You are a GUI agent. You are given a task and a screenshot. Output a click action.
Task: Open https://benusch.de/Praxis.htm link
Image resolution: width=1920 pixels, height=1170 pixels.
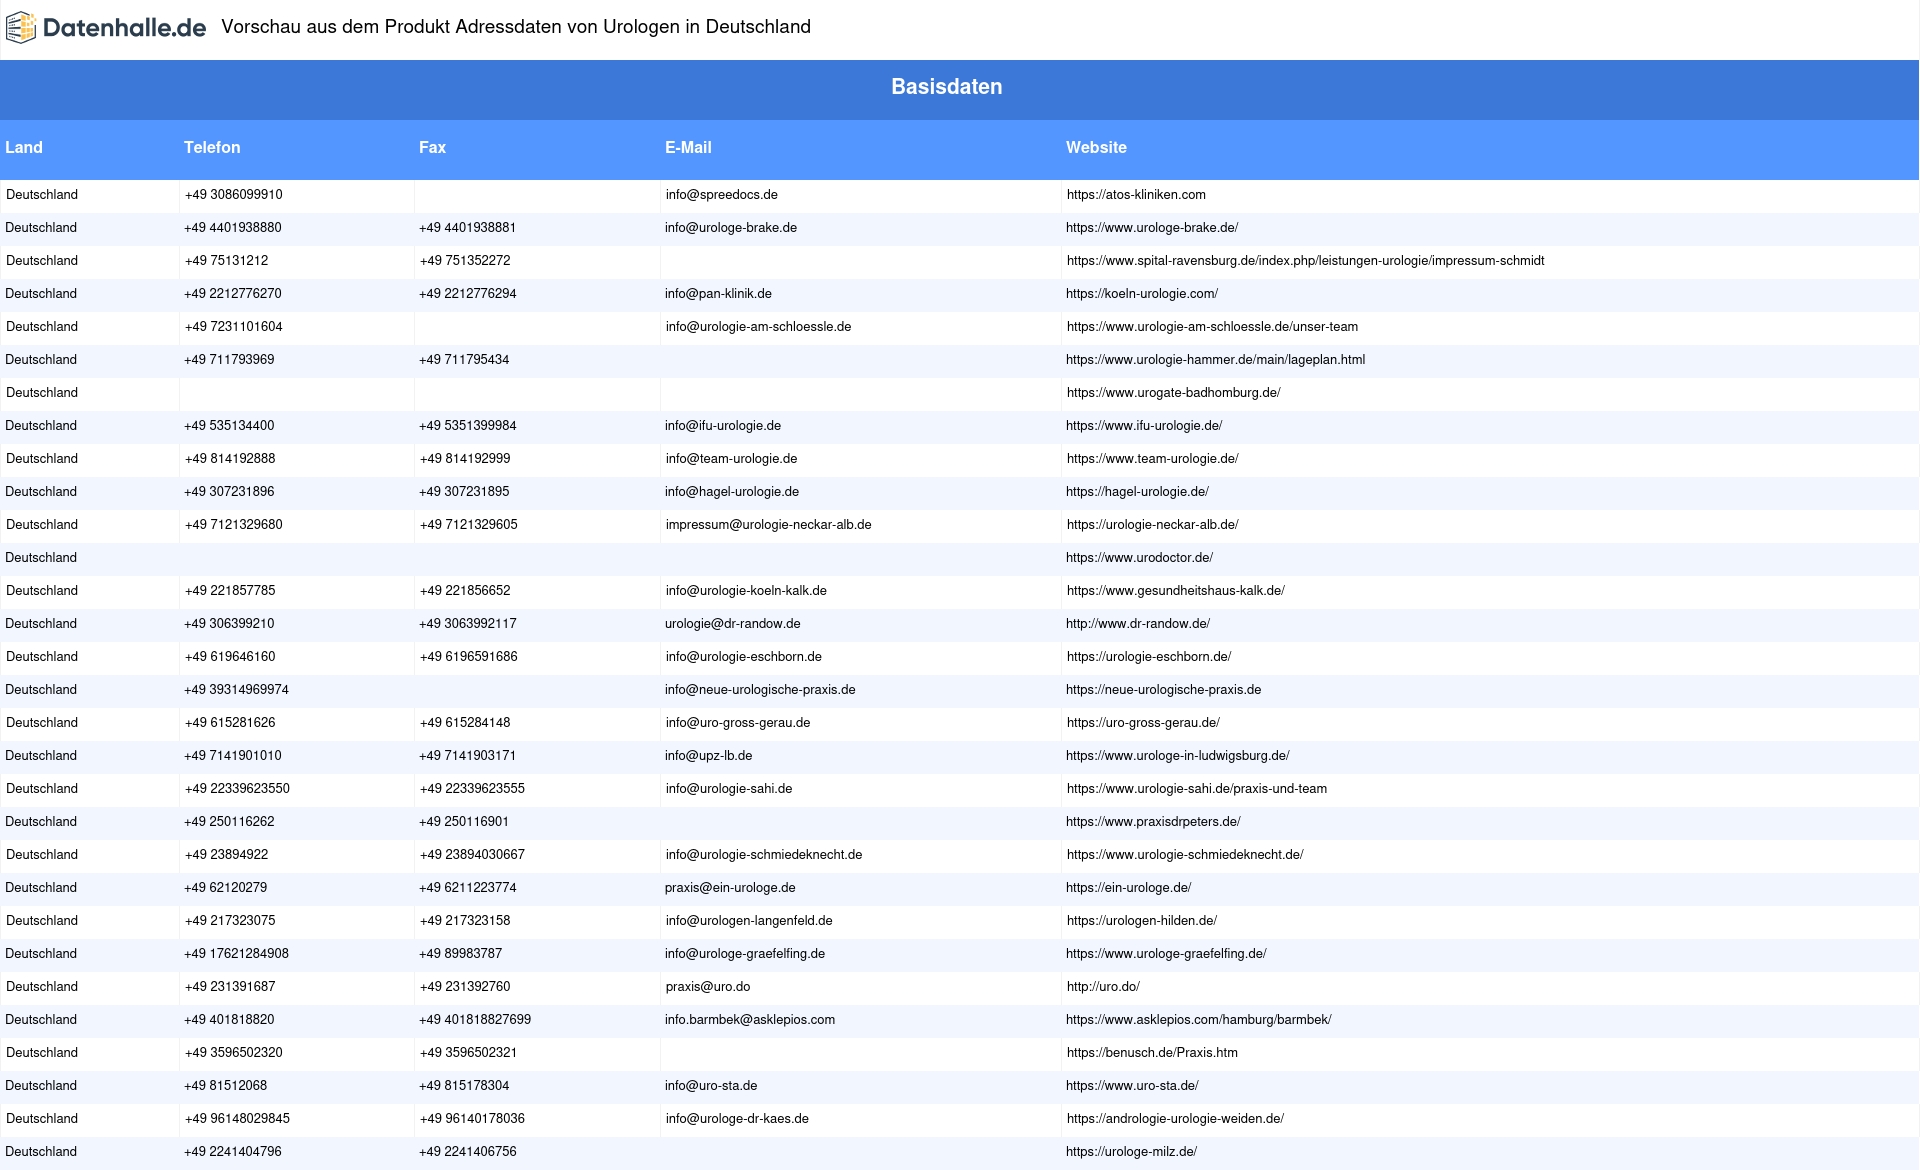(1152, 1053)
